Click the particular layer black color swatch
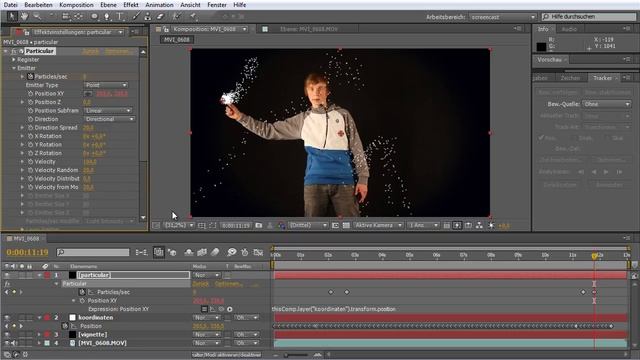640x360 pixels. (72, 275)
